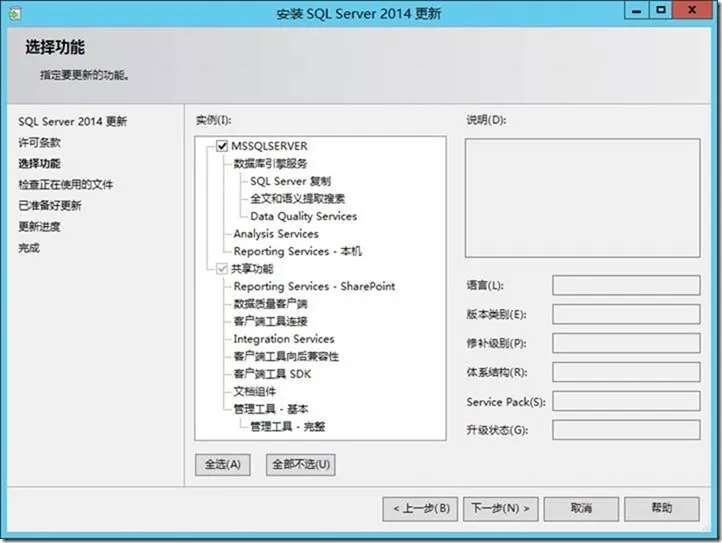Click the 实例(I) label
Viewport: 722px width, 543px height.
pos(214,120)
